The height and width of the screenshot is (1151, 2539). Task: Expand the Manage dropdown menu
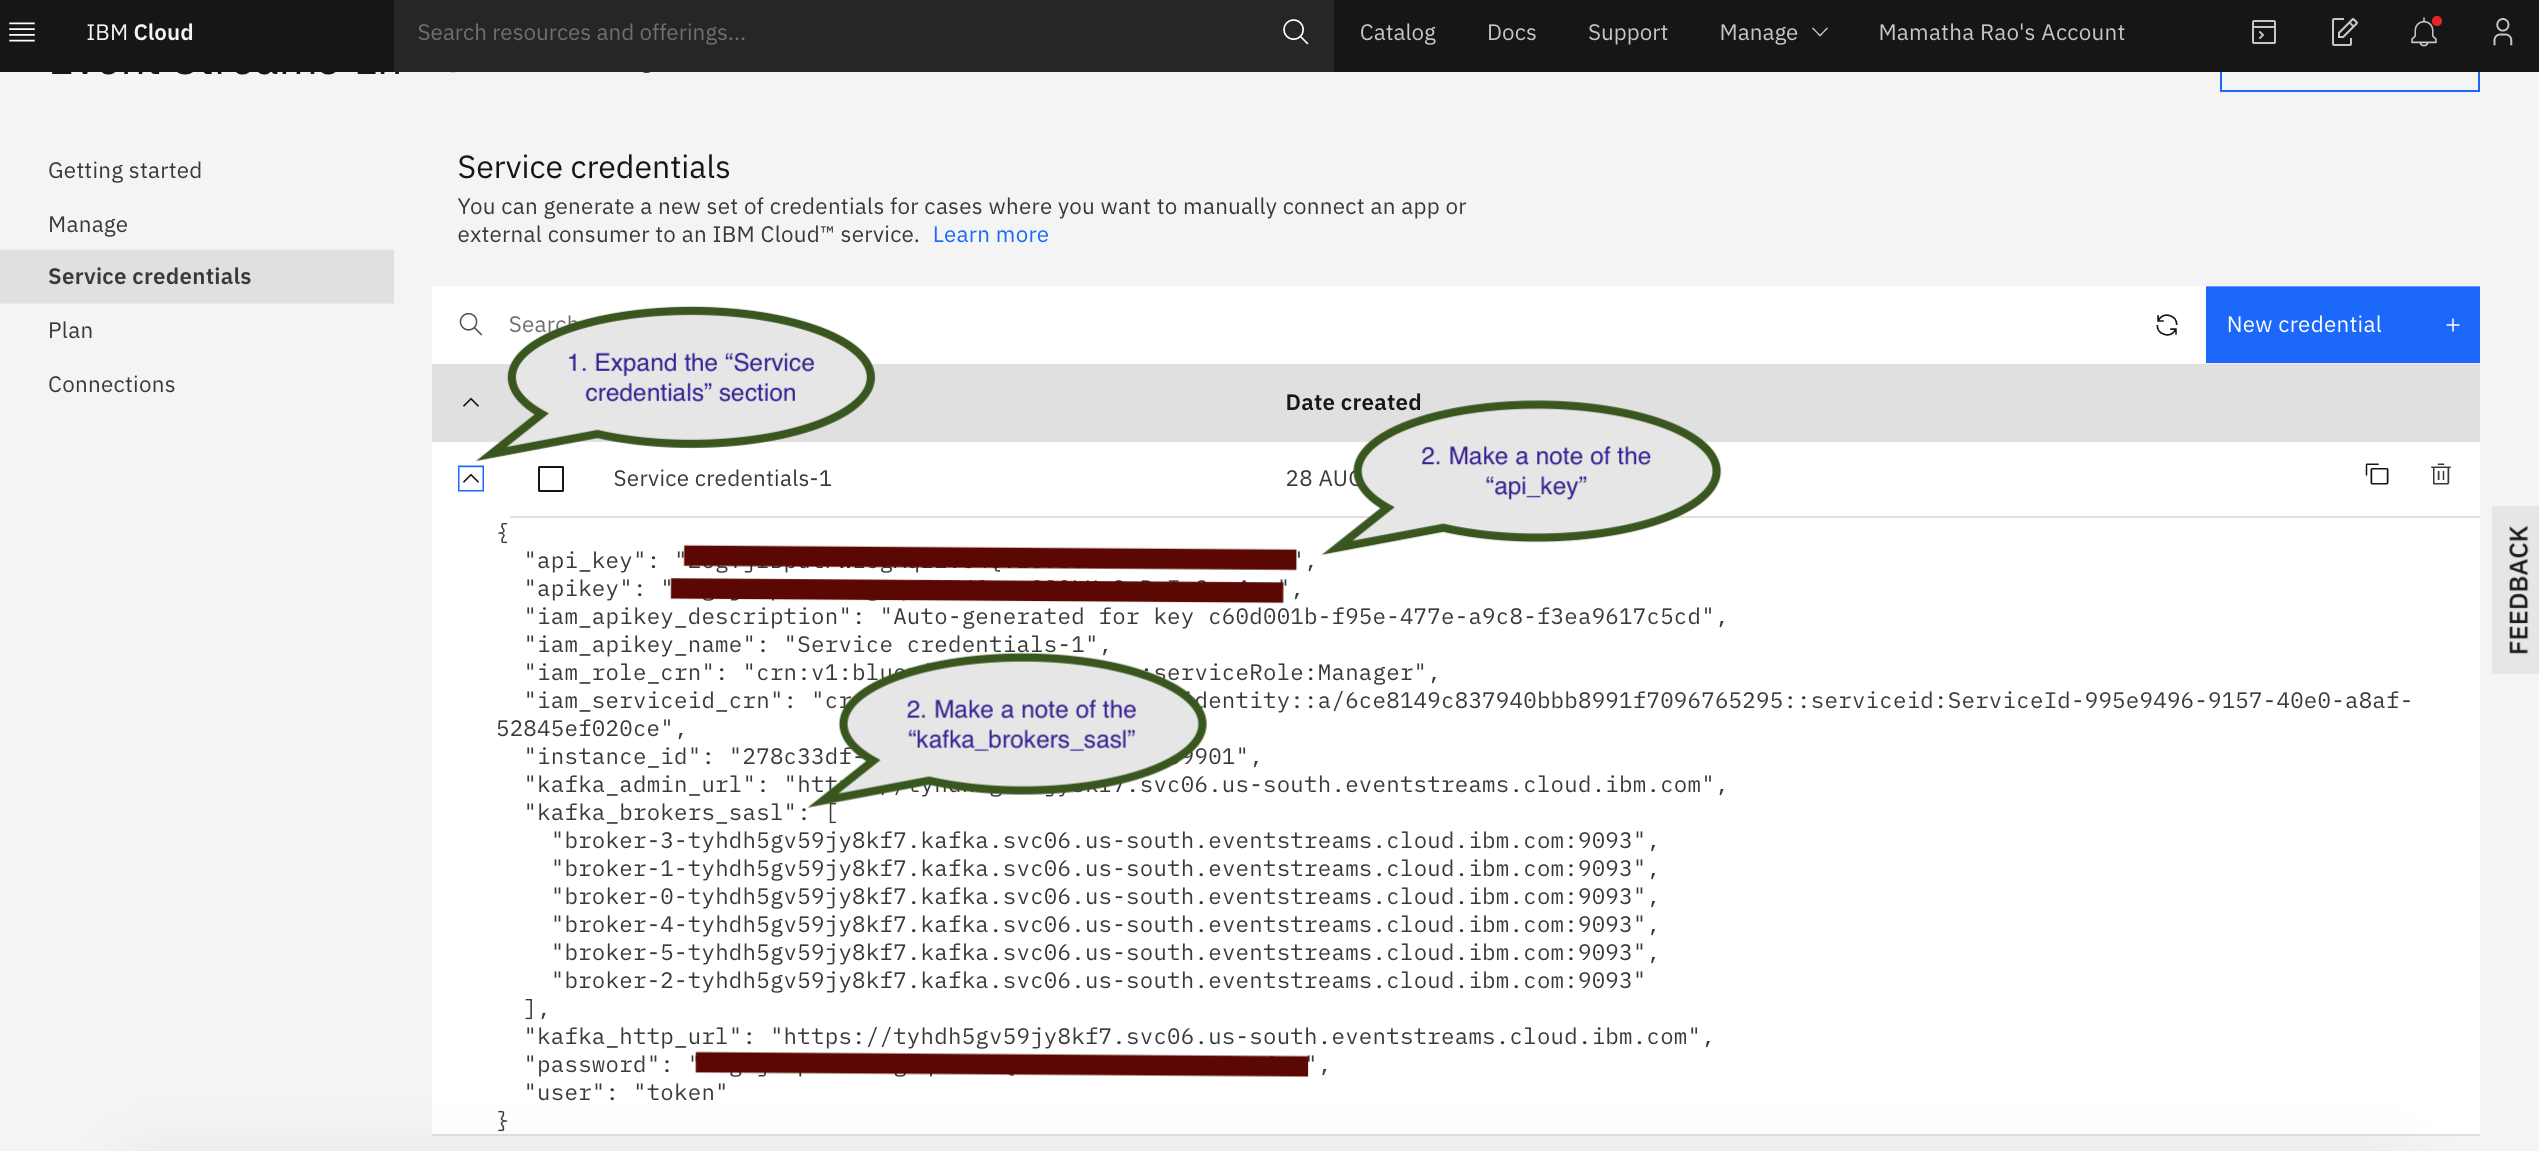[1771, 31]
